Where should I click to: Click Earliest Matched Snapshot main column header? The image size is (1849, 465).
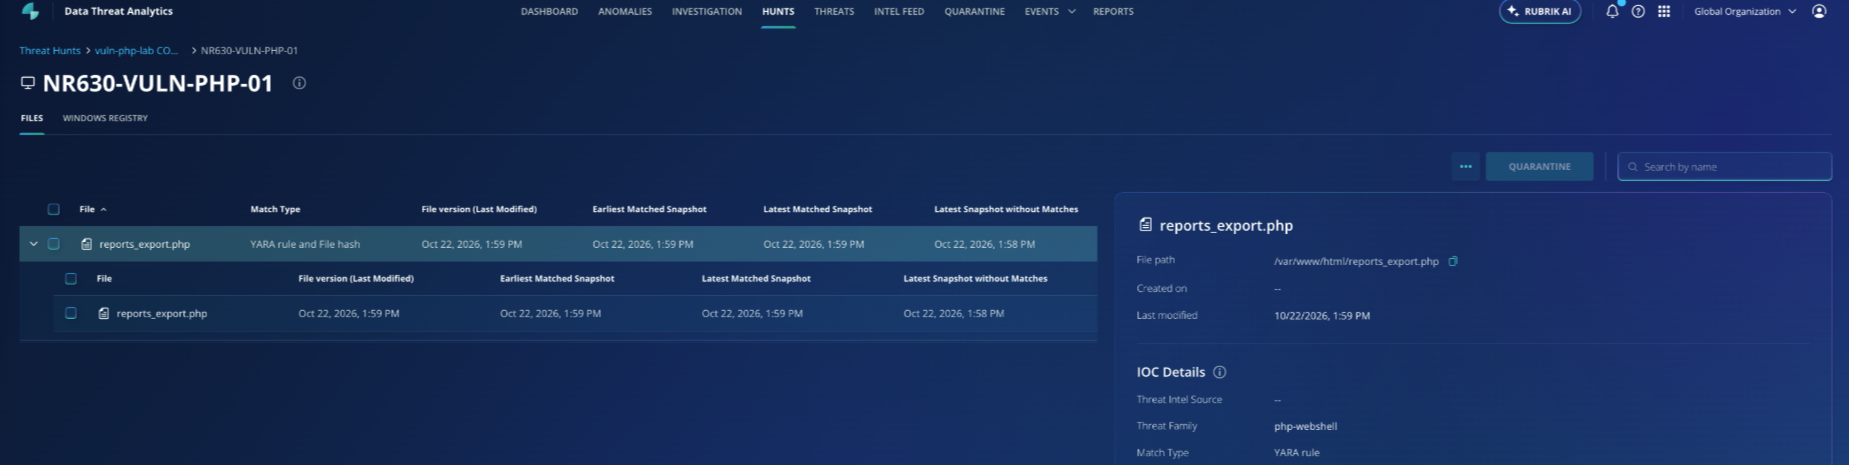tap(649, 209)
